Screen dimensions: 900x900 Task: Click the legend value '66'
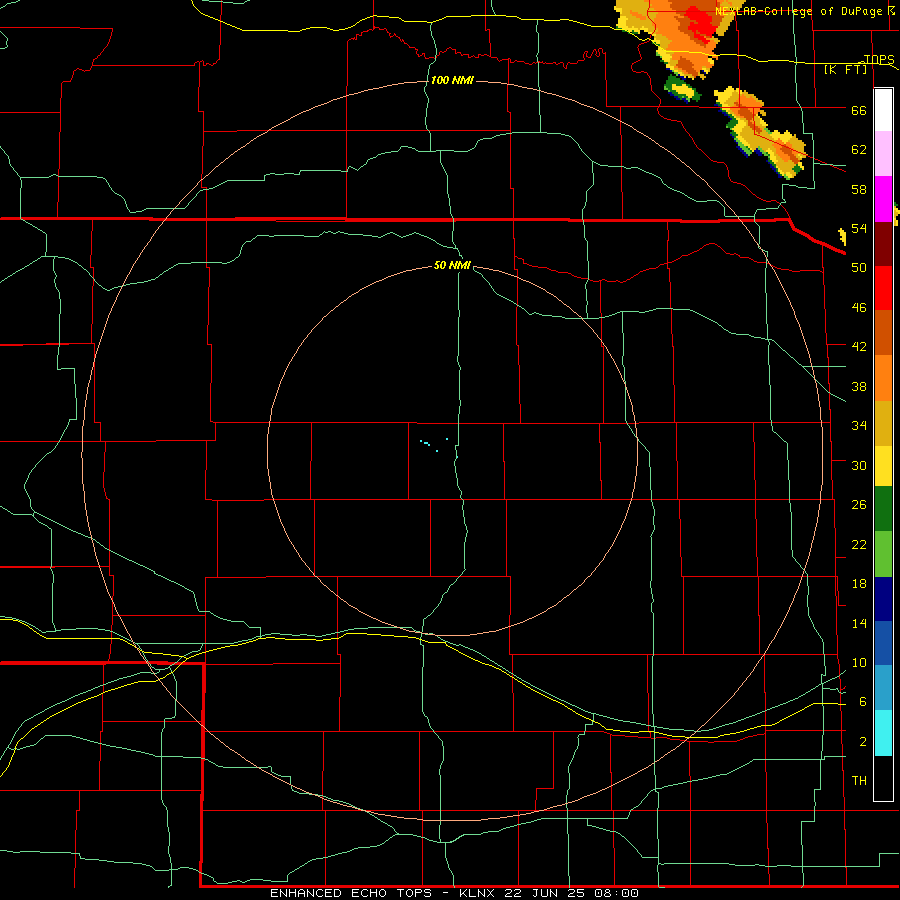pyautogui.click(x=859, y=110)
